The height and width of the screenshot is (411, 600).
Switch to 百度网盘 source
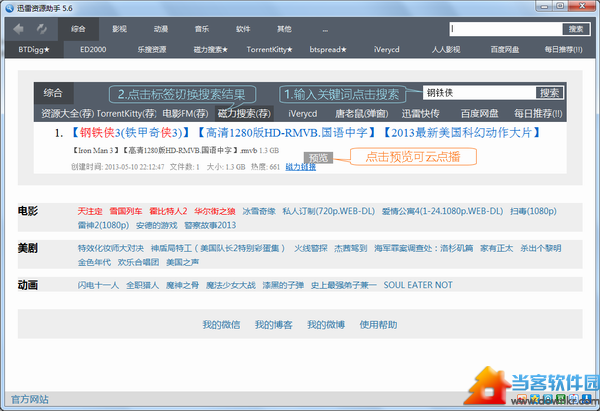click(x=505, y=49)
